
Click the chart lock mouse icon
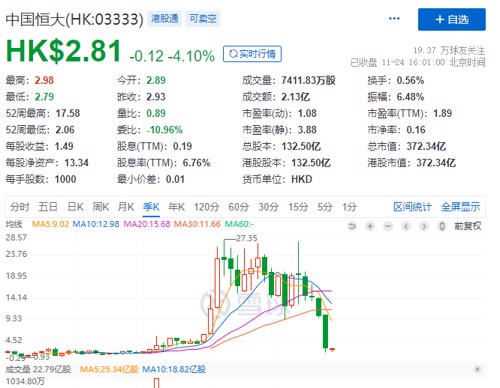click(x=442, y=226)
